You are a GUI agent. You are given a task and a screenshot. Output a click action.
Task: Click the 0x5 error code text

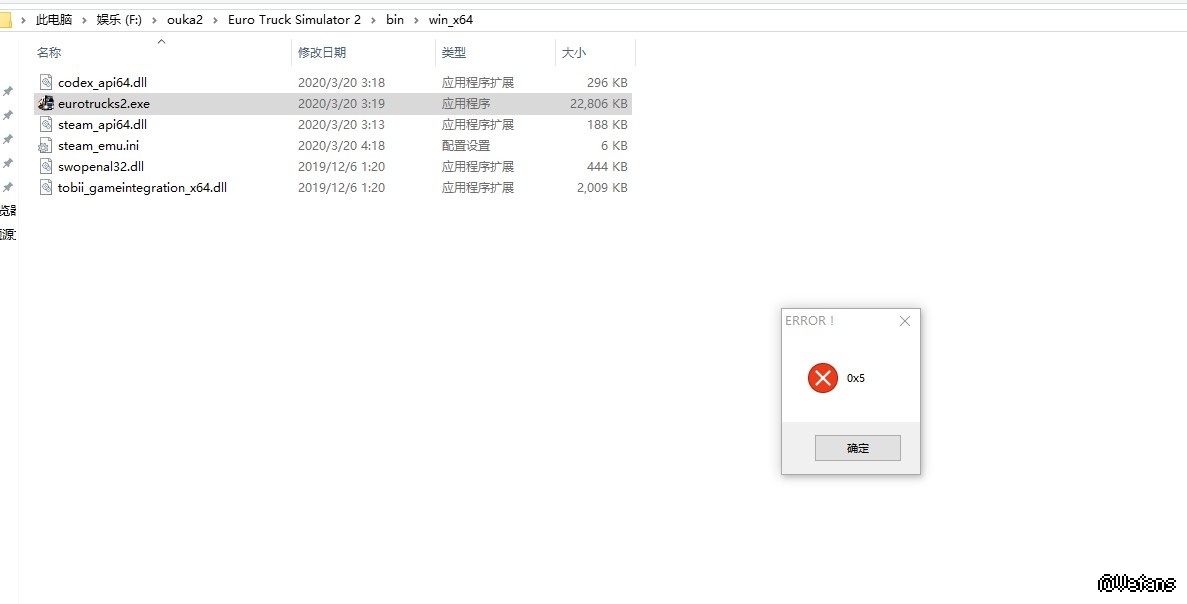pos(855,378)
